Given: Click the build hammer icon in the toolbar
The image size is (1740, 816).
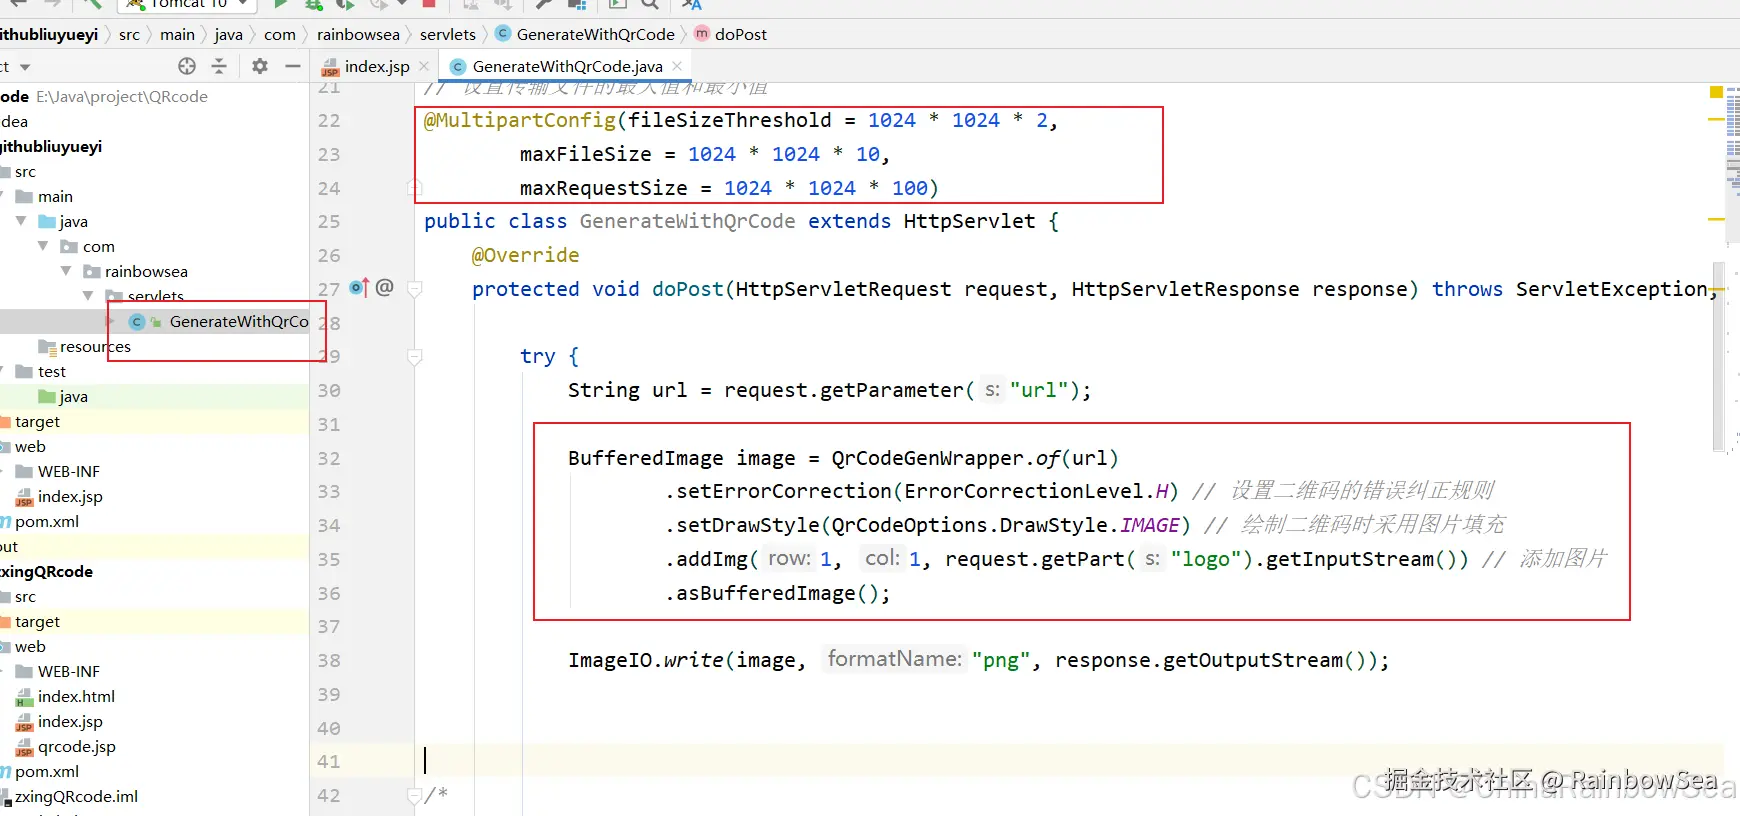Looking at the screenshot, I should click(543, 4).
